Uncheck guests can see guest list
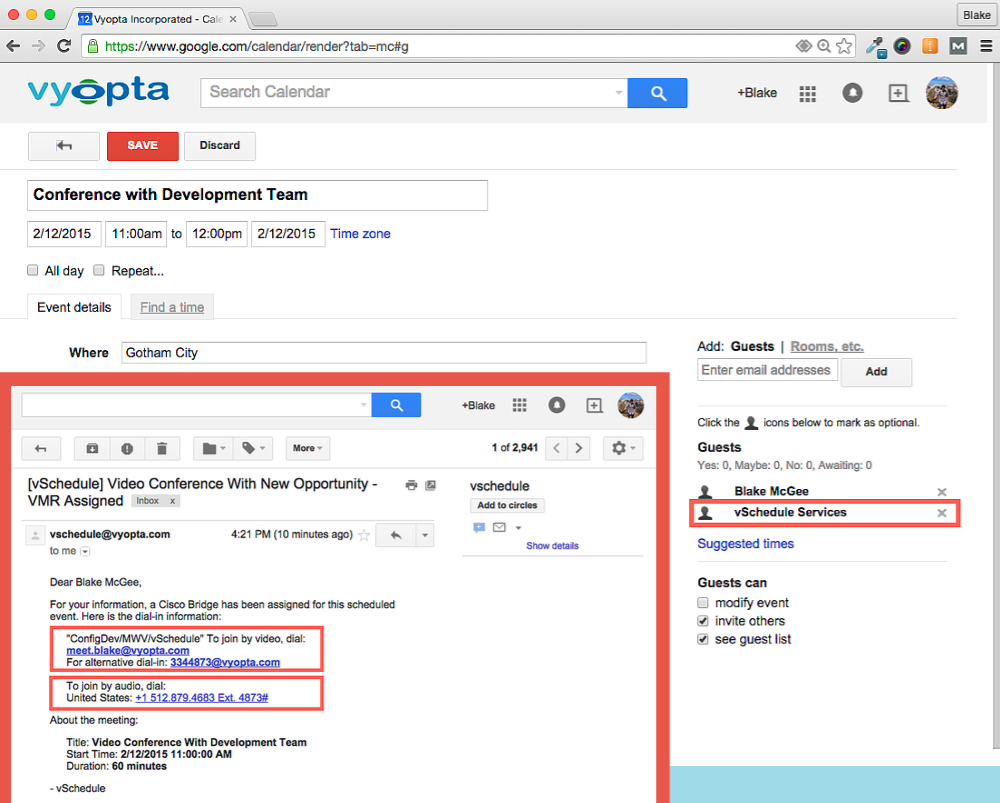 703,640
